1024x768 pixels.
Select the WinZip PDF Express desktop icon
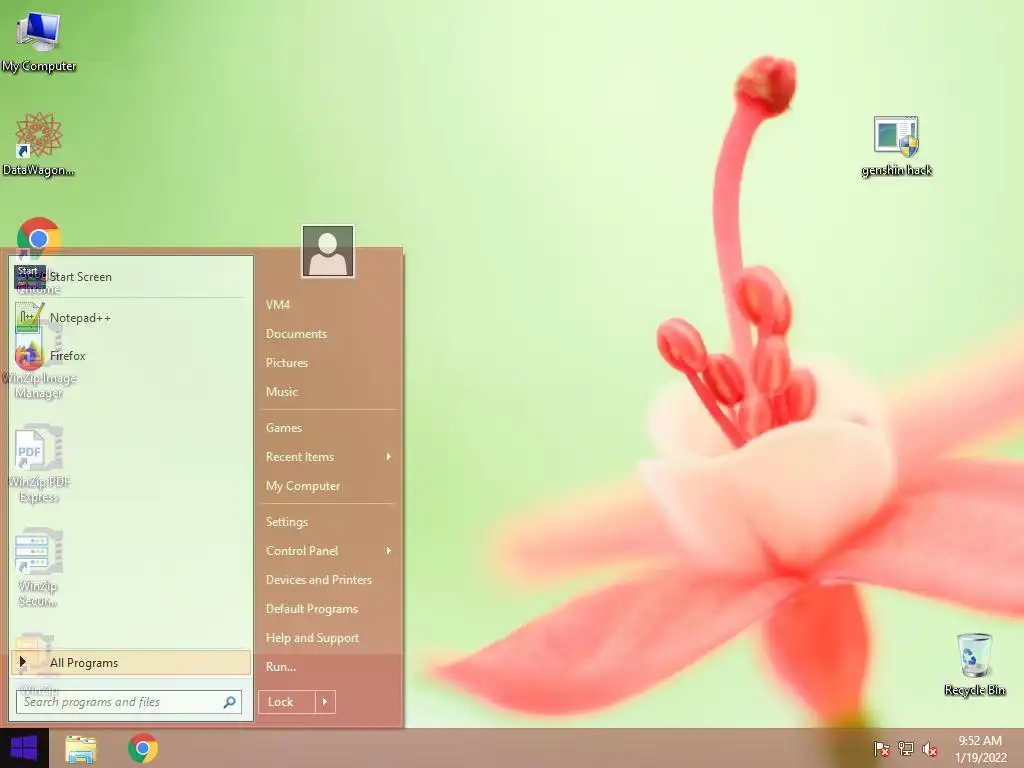click(x=39, y=464)
